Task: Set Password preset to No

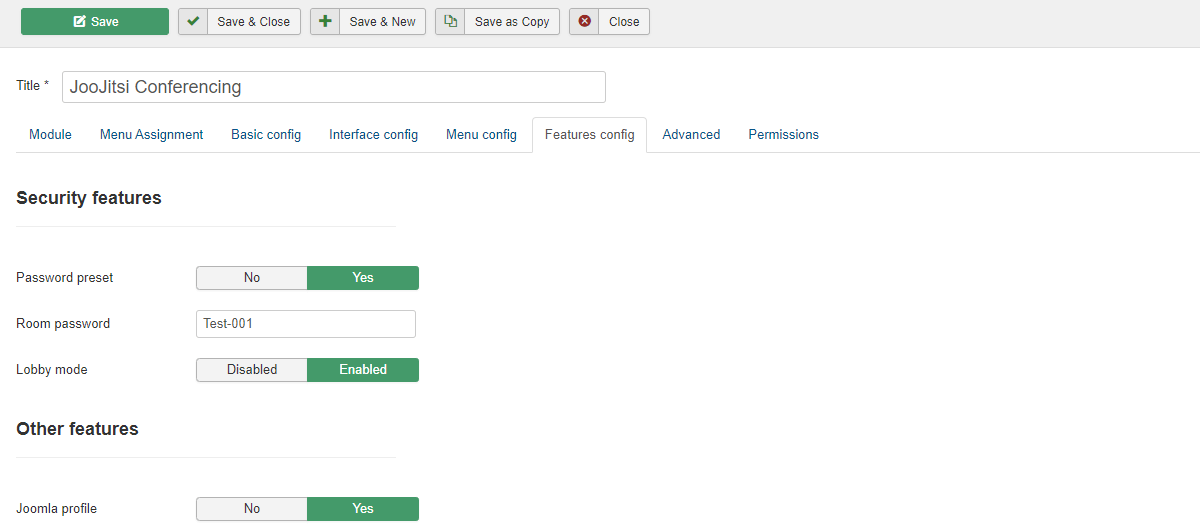Action: pyautogui.click(x=251, y=278)
